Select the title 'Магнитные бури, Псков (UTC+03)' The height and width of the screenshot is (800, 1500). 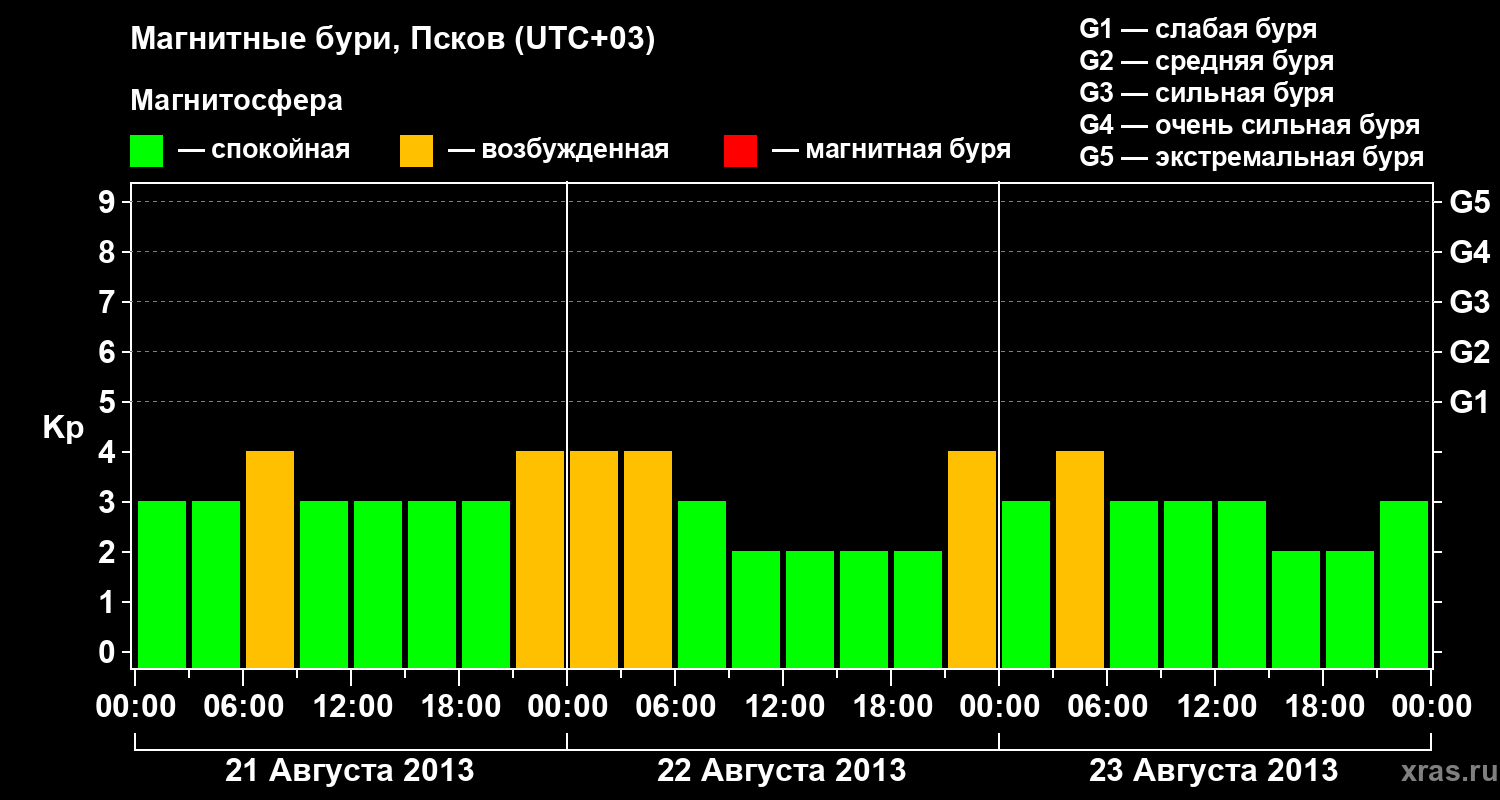coord(393,40)
